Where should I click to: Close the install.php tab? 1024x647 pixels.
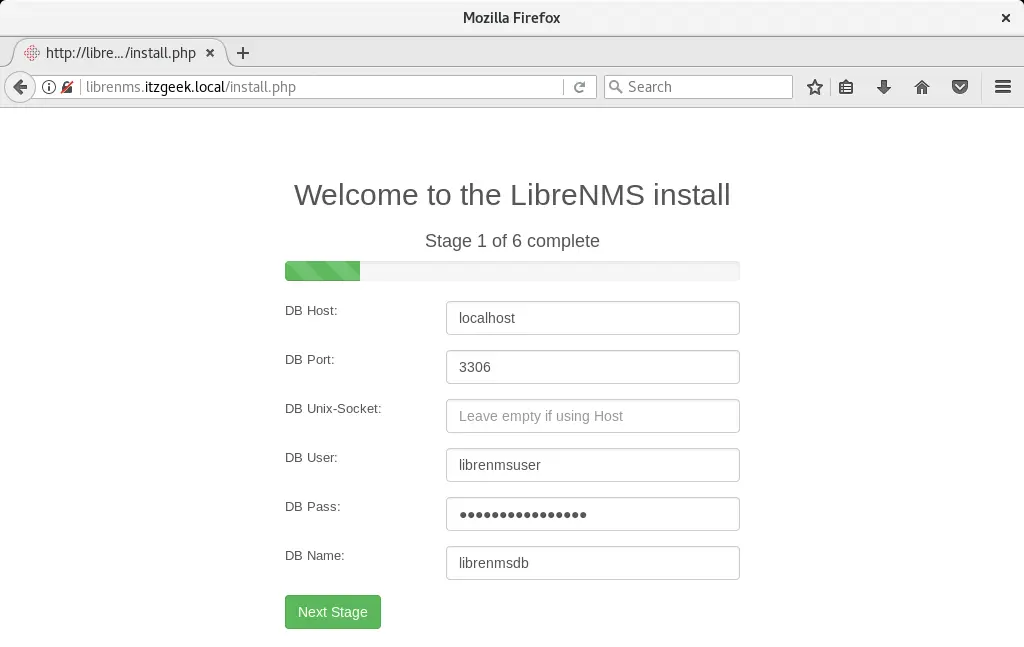pos(210,53)
